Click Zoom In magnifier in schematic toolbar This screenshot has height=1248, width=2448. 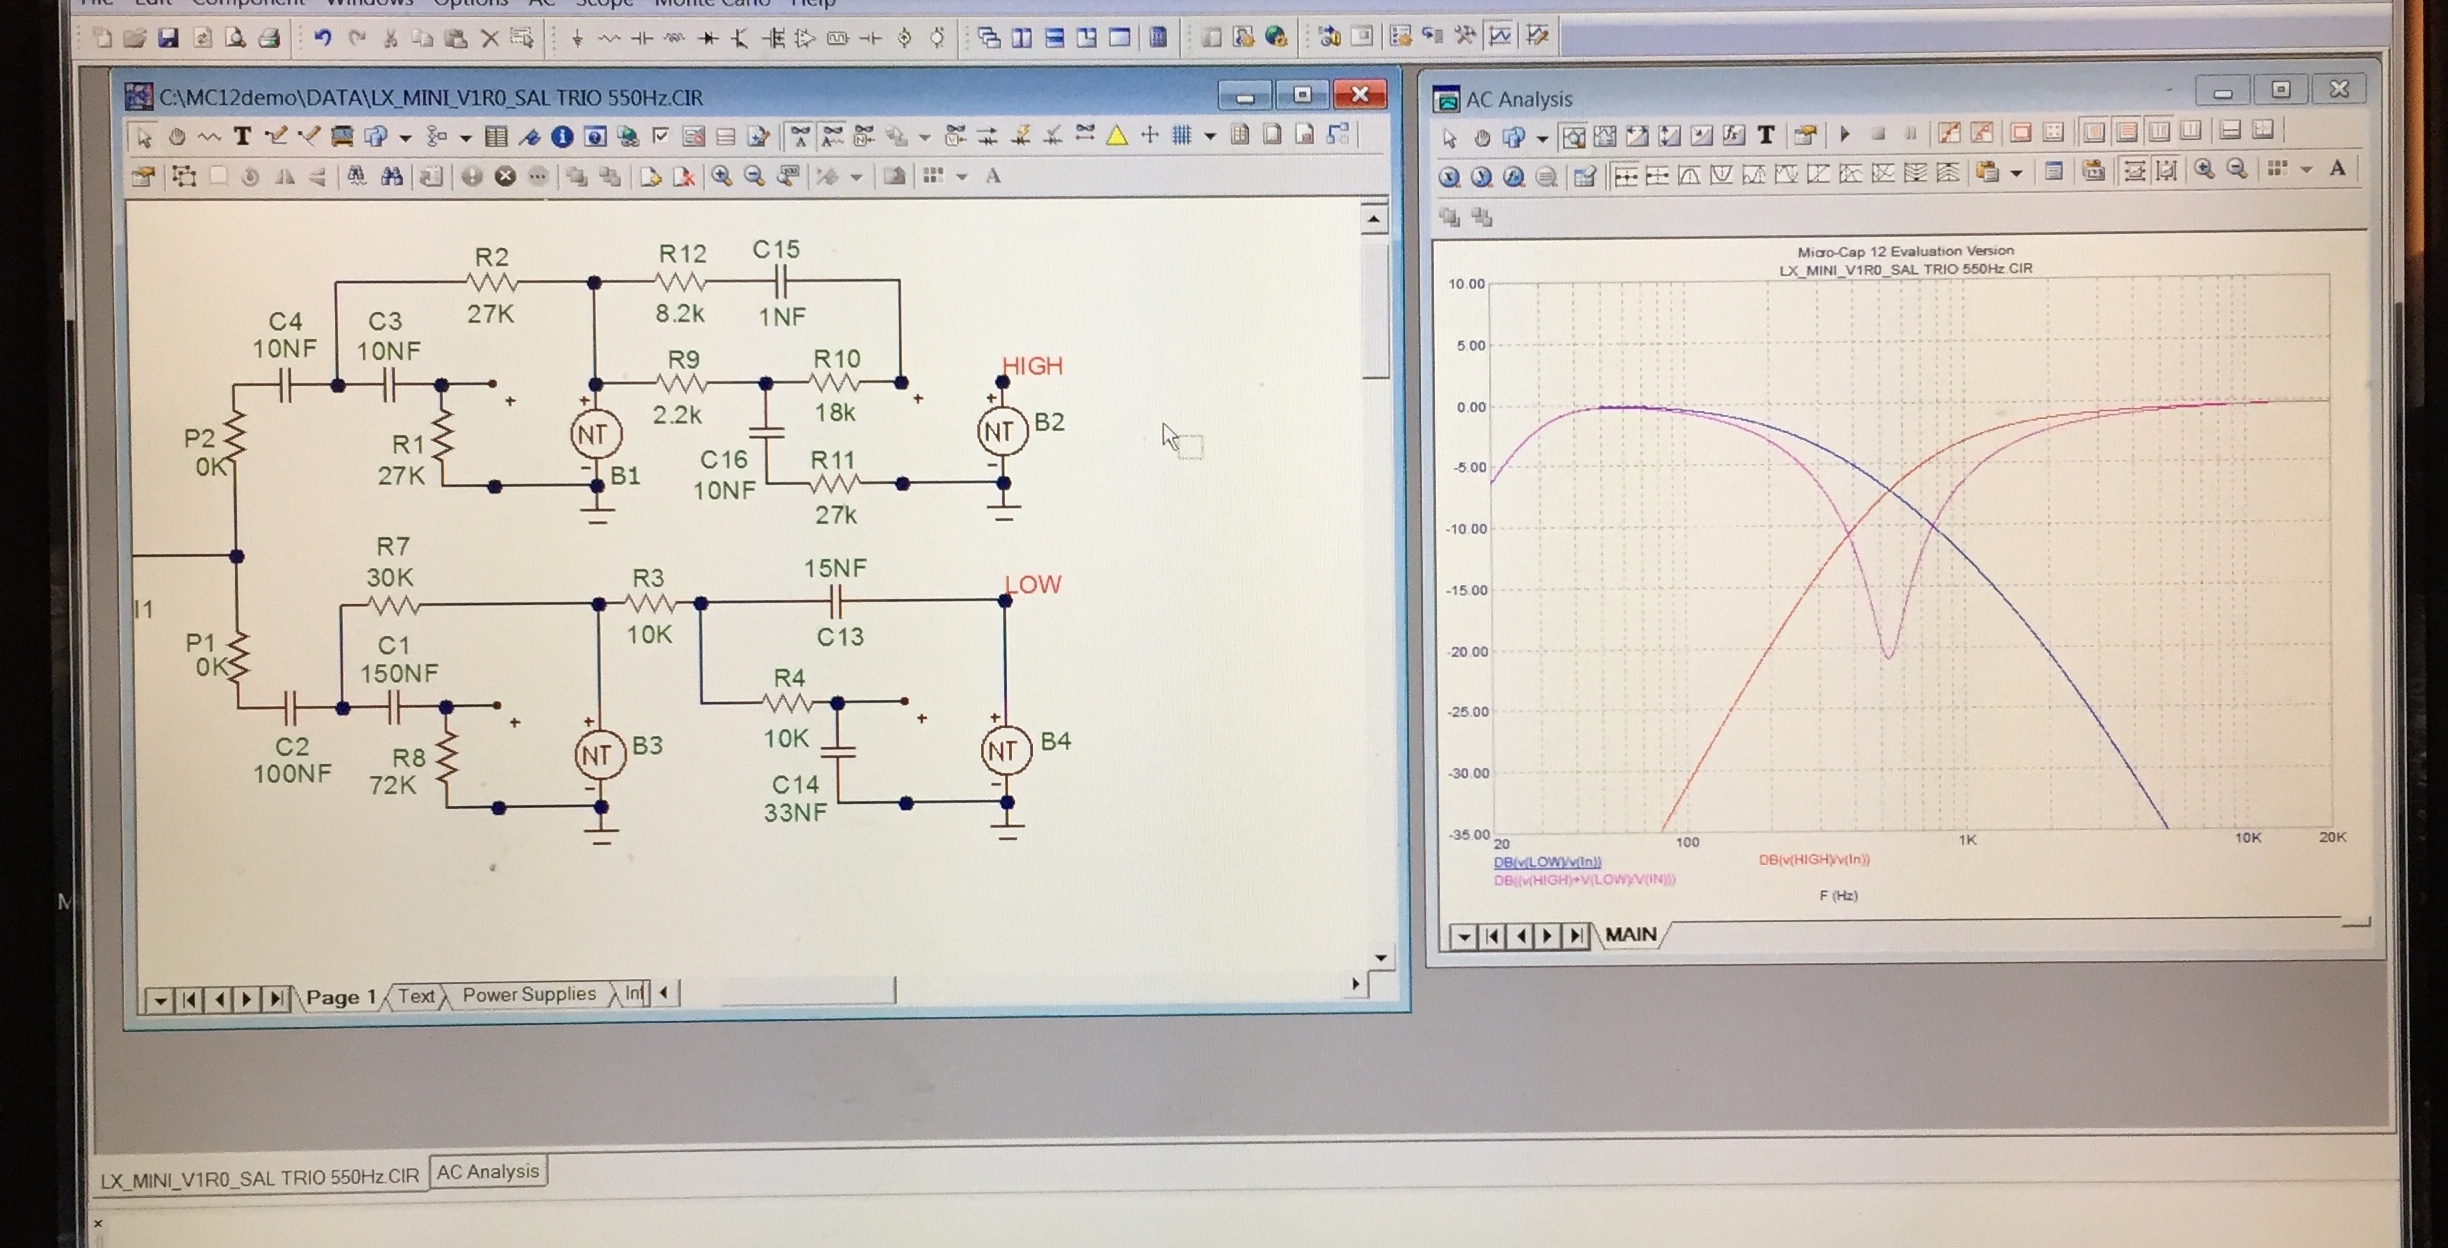tap(721, 177)
